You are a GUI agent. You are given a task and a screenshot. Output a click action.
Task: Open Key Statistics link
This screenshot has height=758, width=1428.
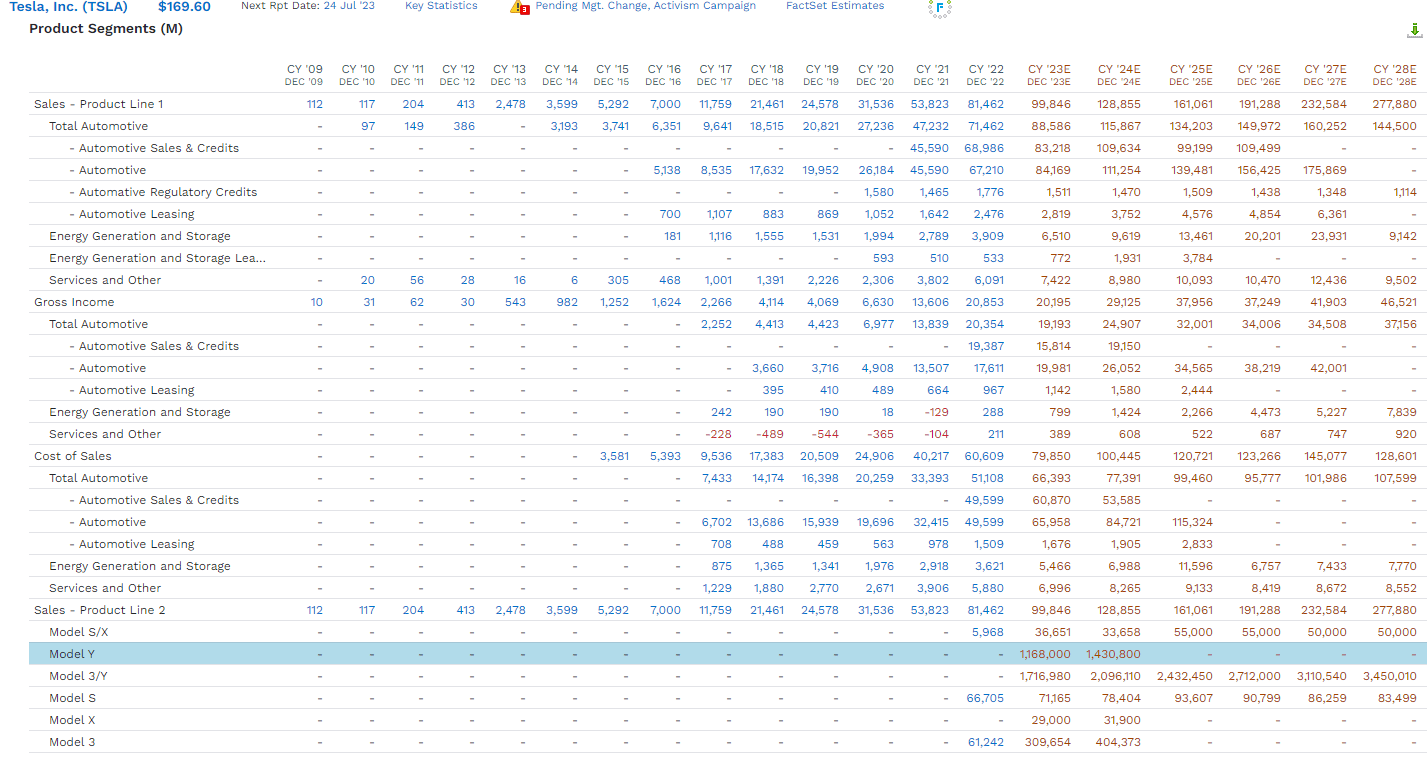(x=441, y=6)
